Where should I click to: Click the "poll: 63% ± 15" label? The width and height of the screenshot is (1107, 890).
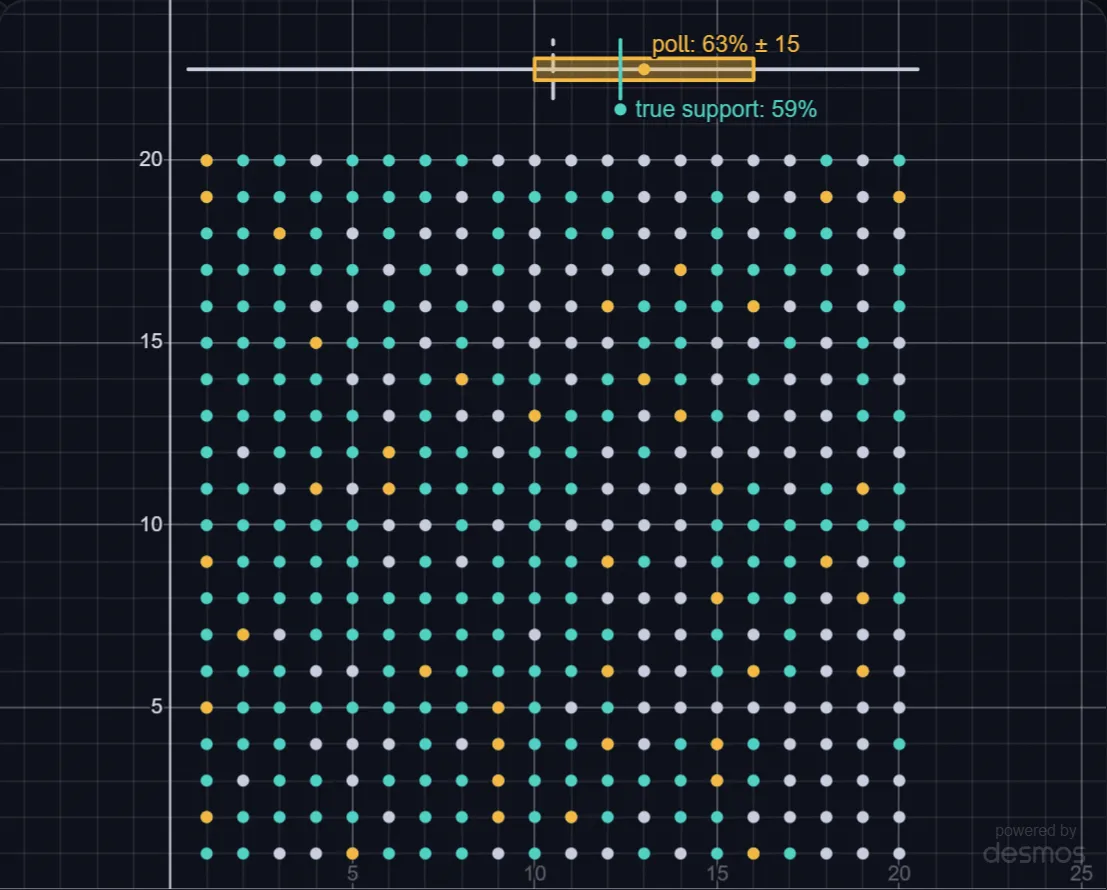pos(725,44)
